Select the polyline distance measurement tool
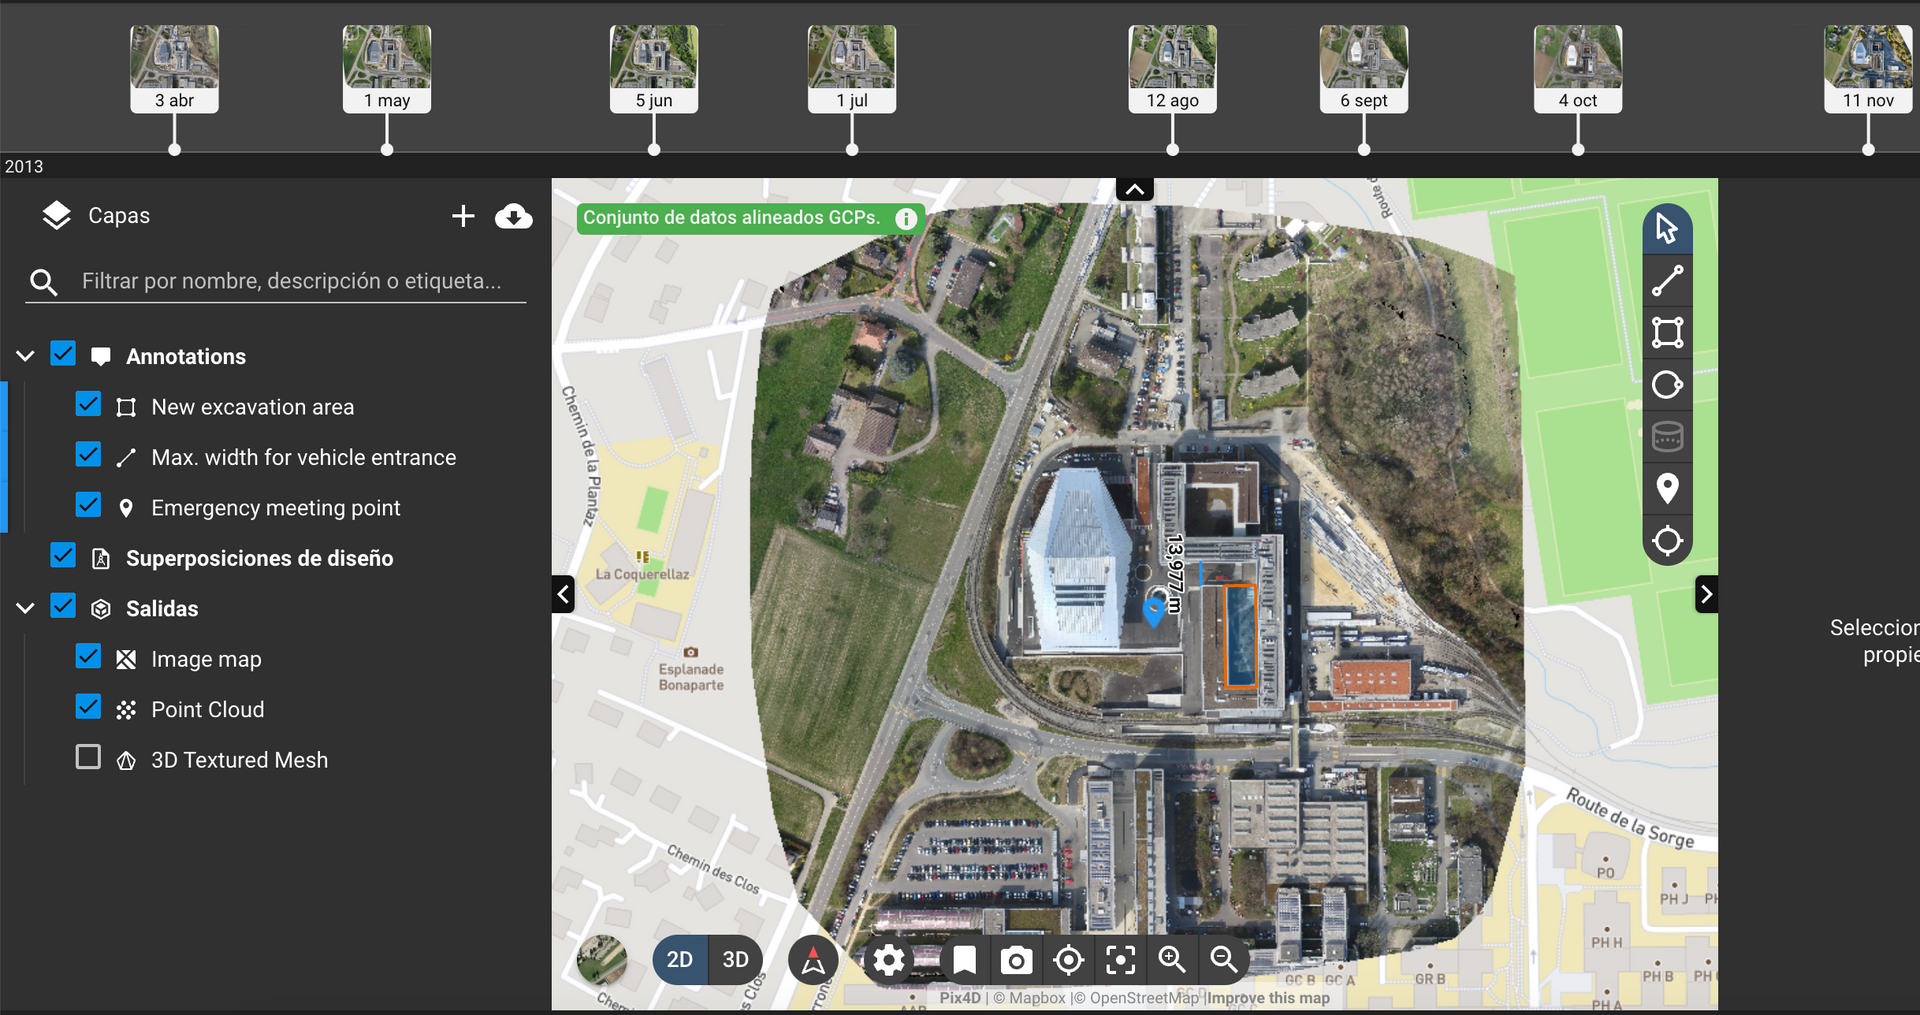 click(x=1667, y=281)
